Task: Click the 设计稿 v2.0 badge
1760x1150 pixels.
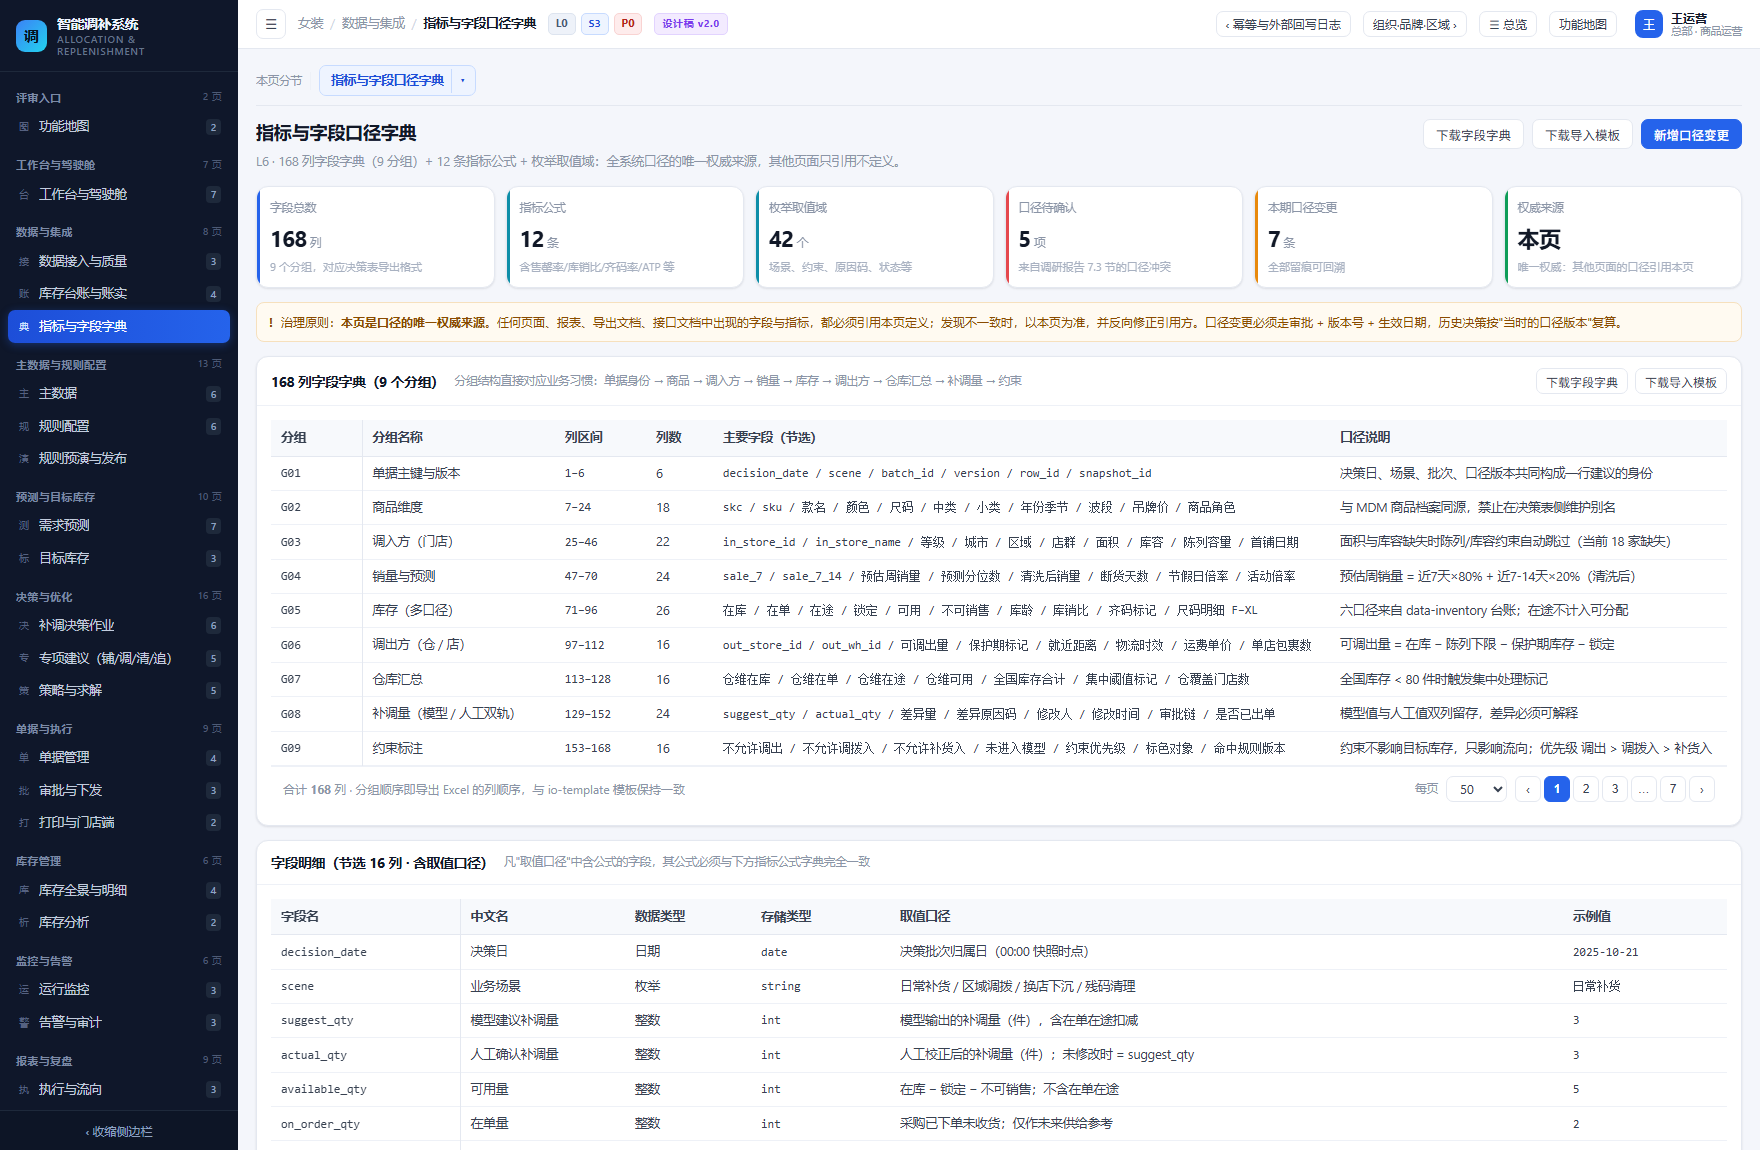Action: click(x=690, y=24)
